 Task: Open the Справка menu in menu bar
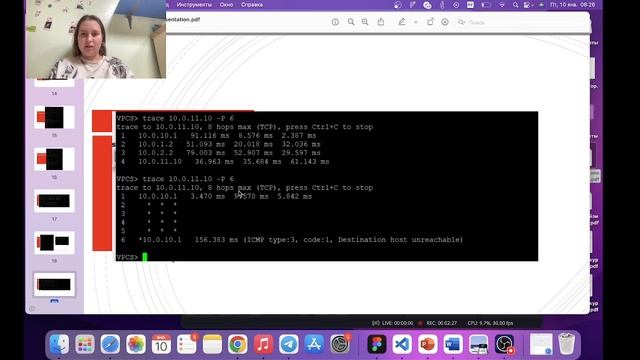[x=252, y=5]
